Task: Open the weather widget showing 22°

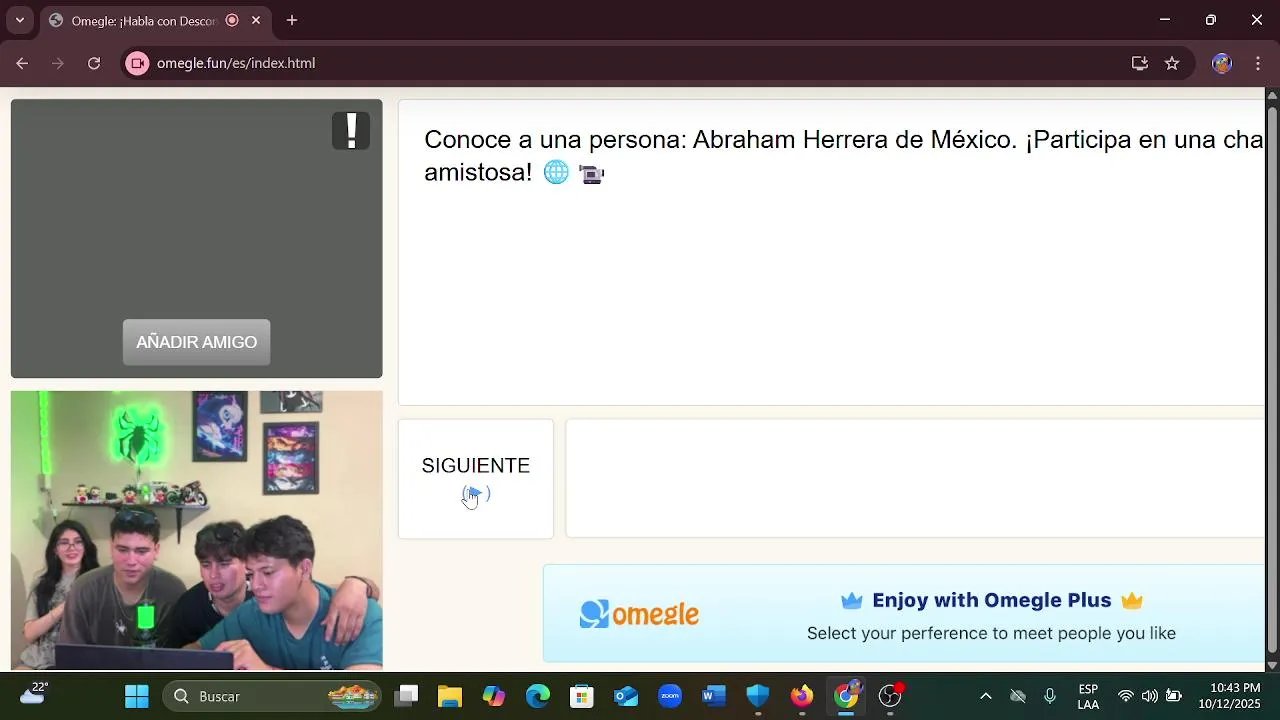Action: tap(34, 694)
